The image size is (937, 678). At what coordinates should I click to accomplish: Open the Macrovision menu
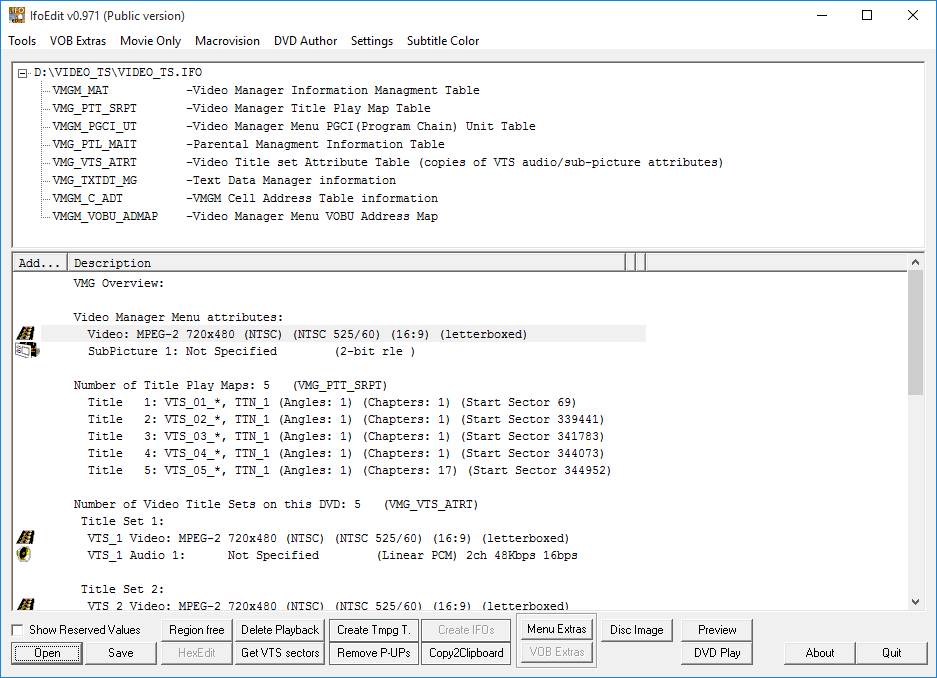(x=227, y=41)
